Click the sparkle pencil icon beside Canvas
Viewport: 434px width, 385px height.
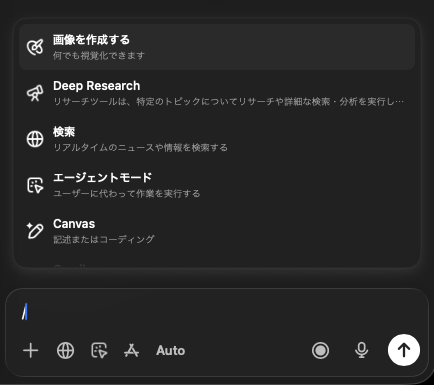pyautogui.click(x=35, y=231)
